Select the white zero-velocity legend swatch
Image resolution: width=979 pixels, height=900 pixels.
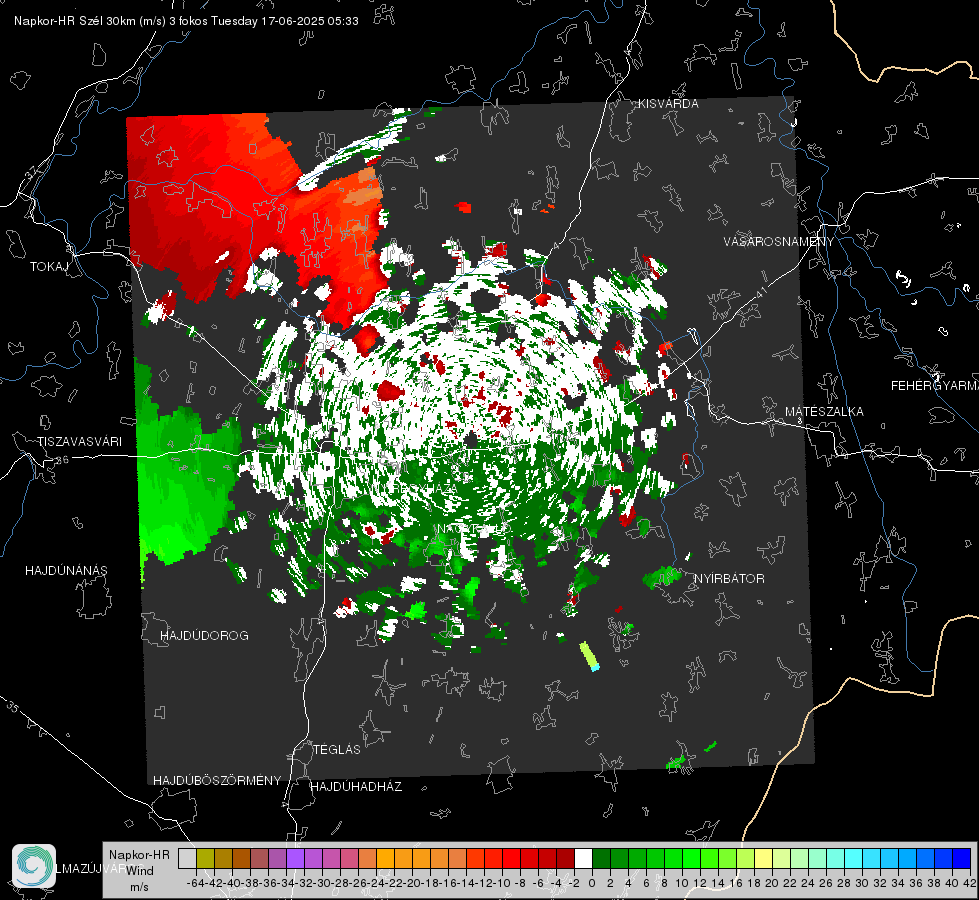(x=583, y=858)
